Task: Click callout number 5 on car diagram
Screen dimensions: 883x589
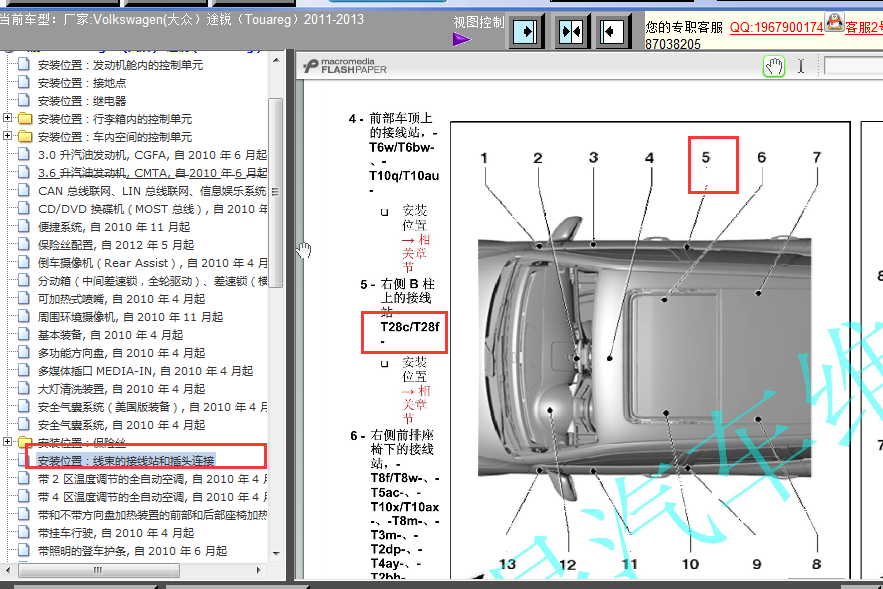Action: [706, 158]
